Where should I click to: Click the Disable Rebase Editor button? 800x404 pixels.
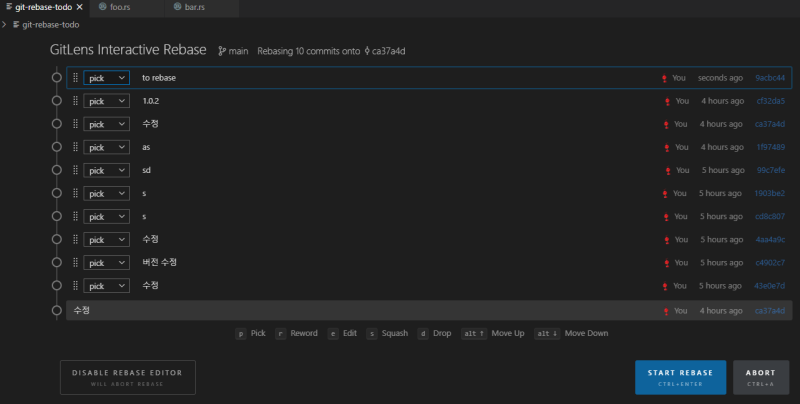pyautogui.click(x=127, y=377)
